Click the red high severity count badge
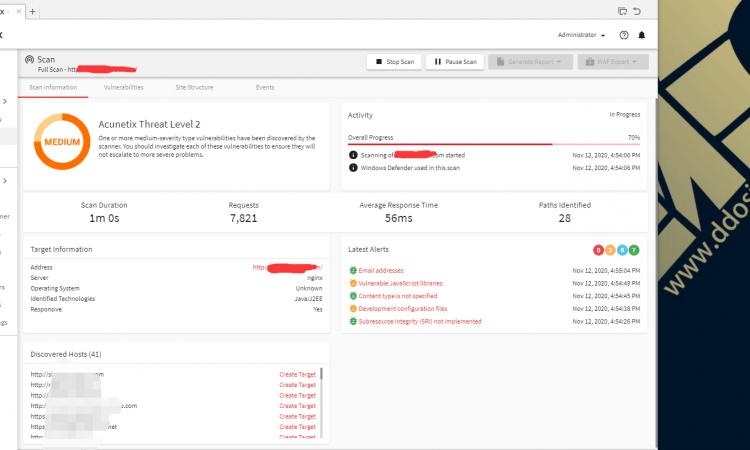Image resolution: width=750 pixels, height=450 pixels. pyautogui.click(x=598, y=250)
